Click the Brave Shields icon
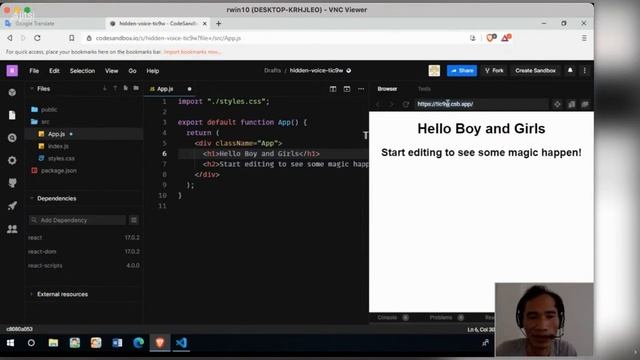The height and width of the screenshot is (360, 640). point(491,38)
